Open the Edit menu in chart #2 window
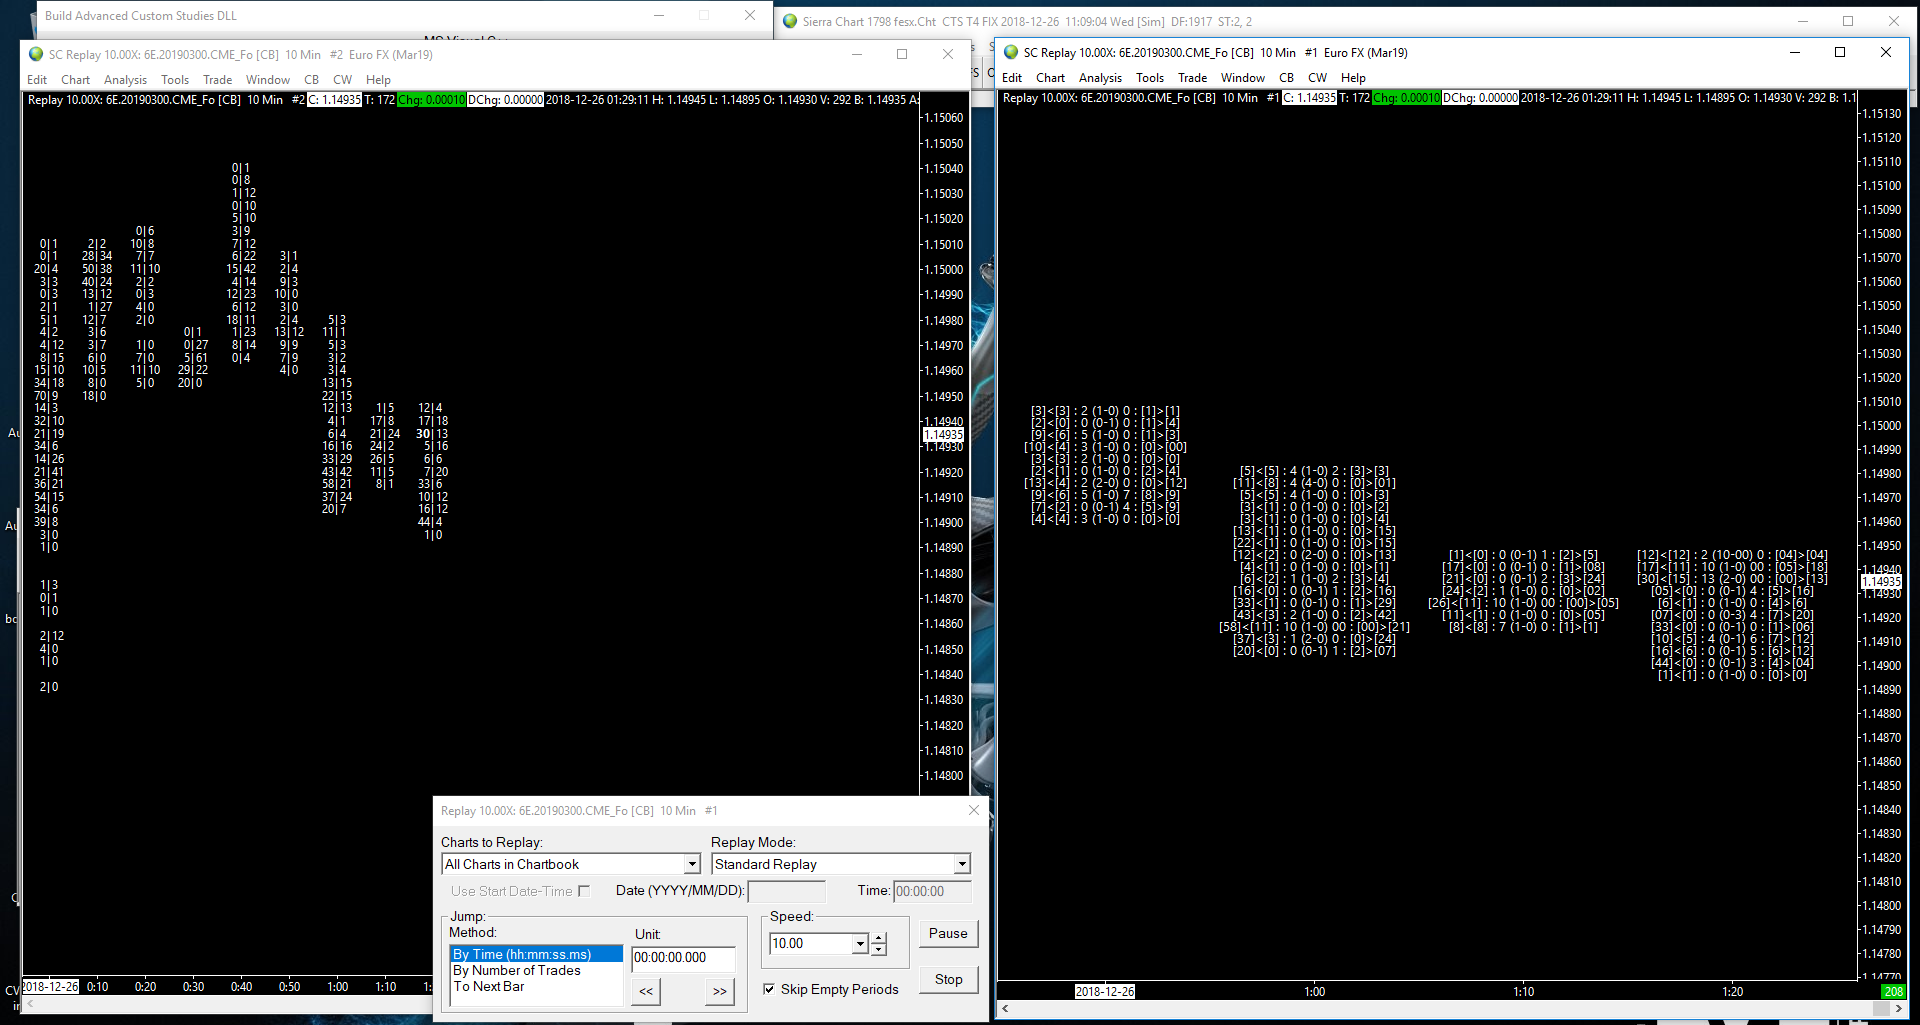Screen dimensions: 1920x1025 tap(37, 80)
